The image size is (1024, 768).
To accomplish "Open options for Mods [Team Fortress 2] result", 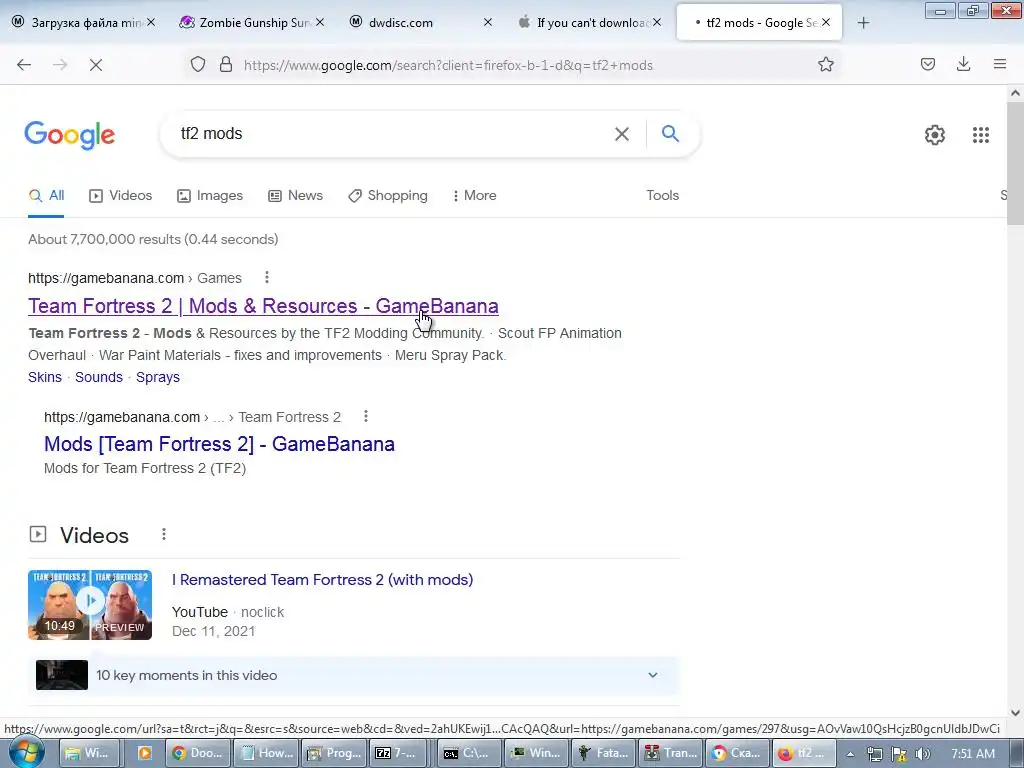I will [366, 416].
